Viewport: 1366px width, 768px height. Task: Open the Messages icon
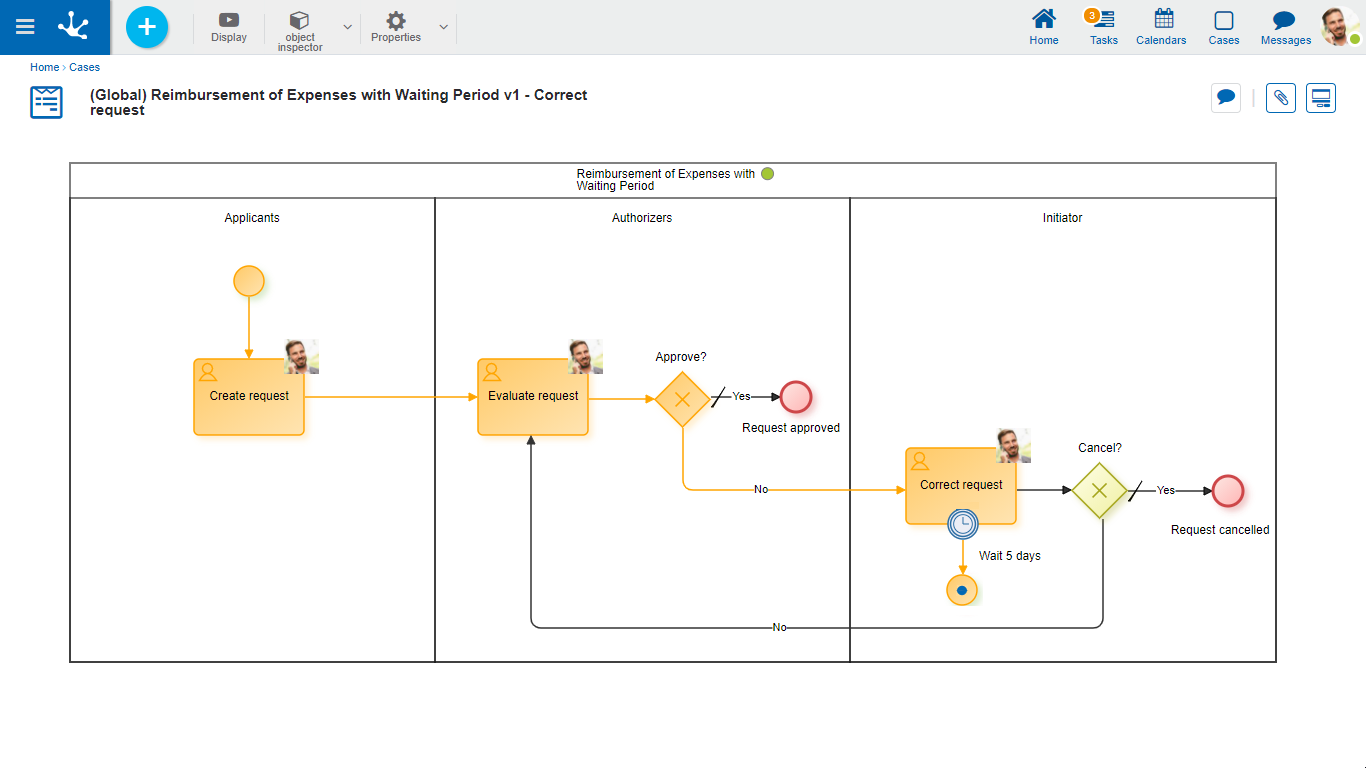(1285, 26)
